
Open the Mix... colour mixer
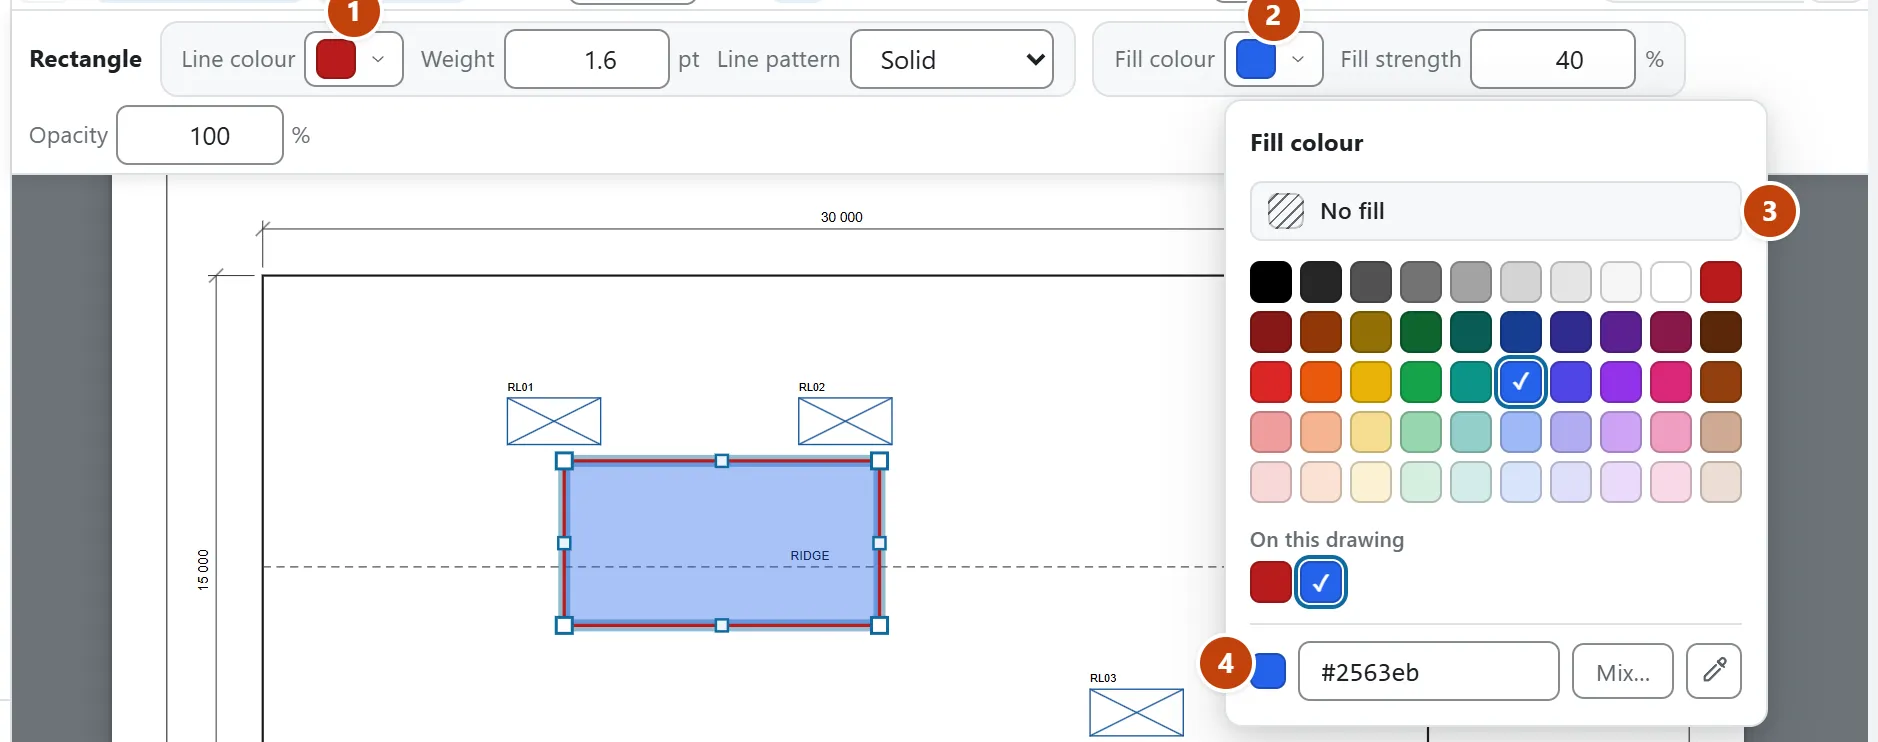(1622, 671)
